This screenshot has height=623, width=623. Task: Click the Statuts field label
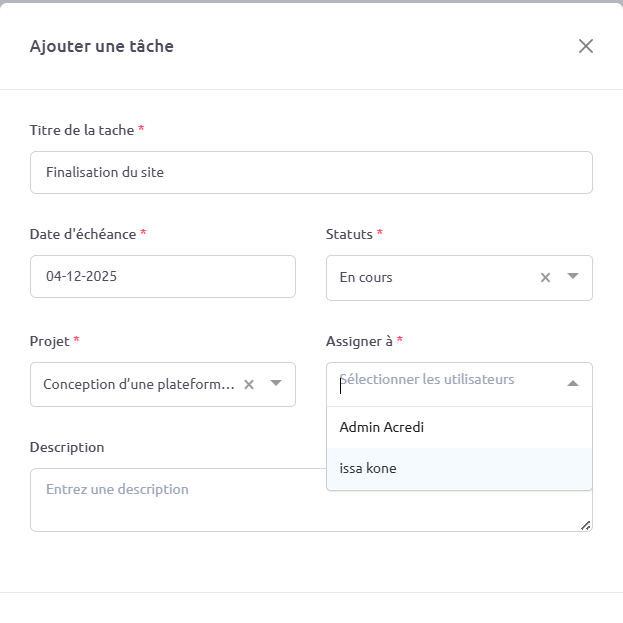349,234
